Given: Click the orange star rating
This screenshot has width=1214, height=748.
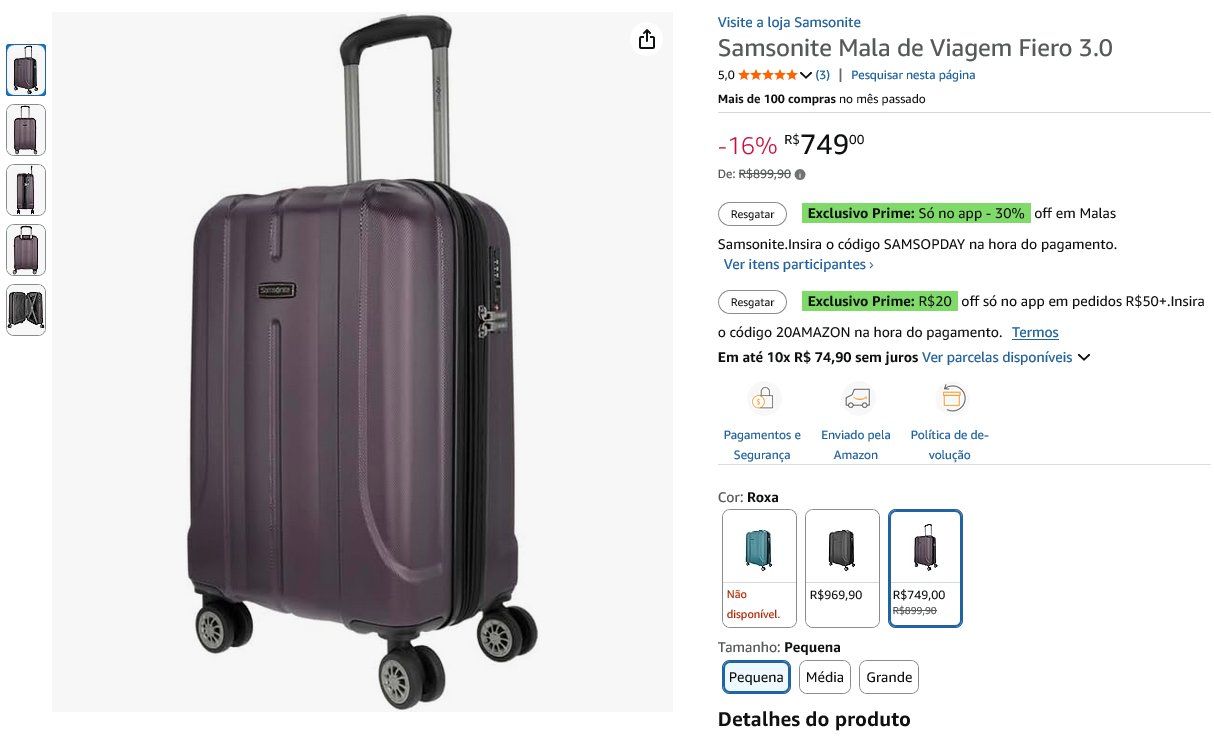Looking at the screenshot, I should [767, 75].
